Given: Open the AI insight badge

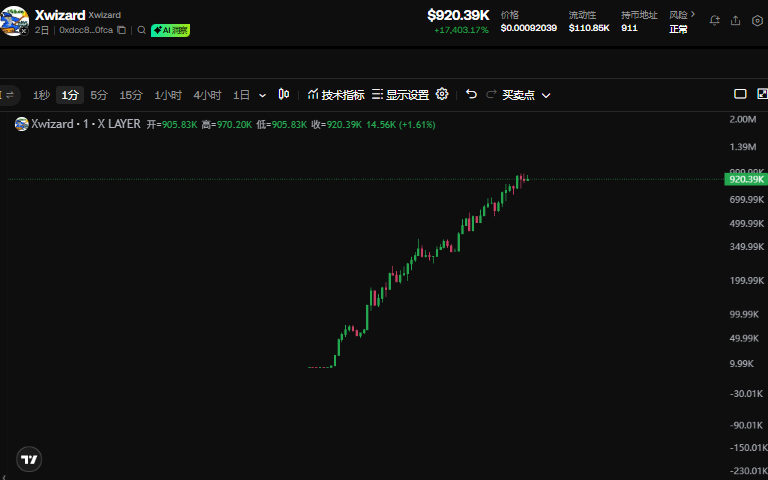Looking at the screenshot, I should (x=170, y=30).
